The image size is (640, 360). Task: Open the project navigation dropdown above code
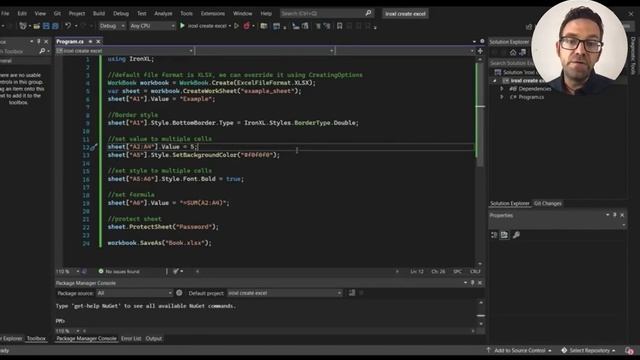point(125,51)
